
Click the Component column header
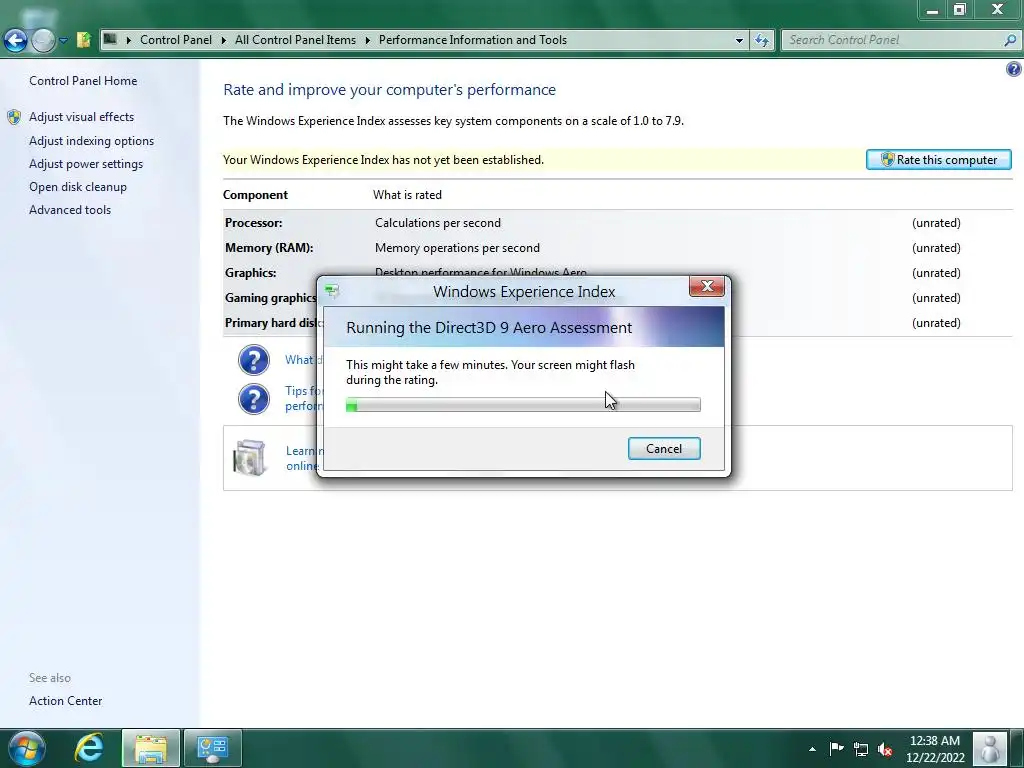pos(255,195)
